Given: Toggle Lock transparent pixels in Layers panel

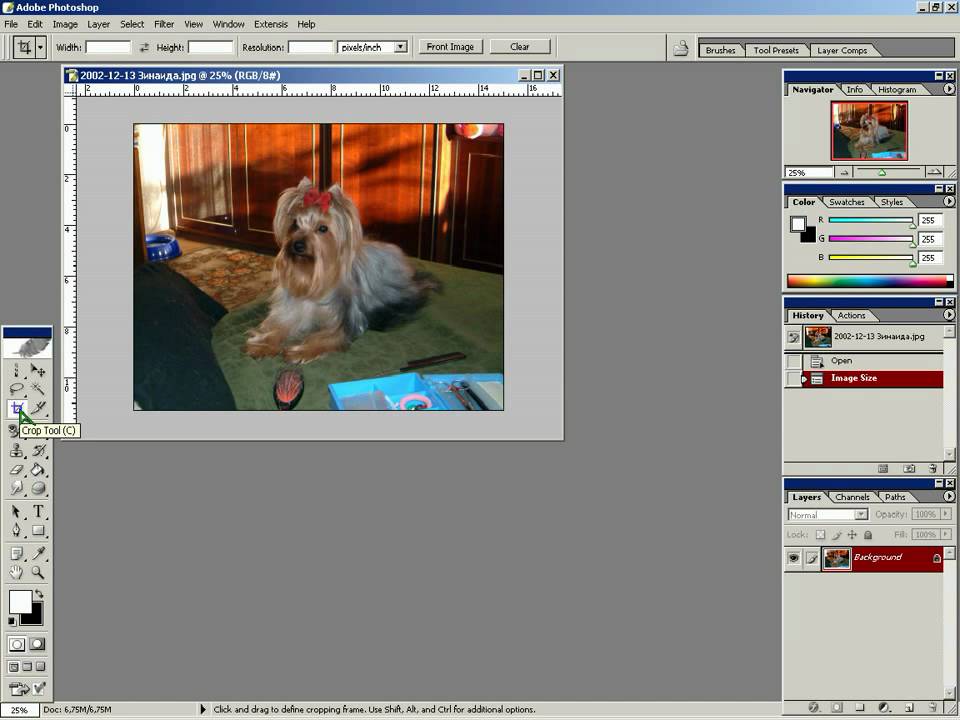Looking at the screenshot, I should click(x=820, y=534).
